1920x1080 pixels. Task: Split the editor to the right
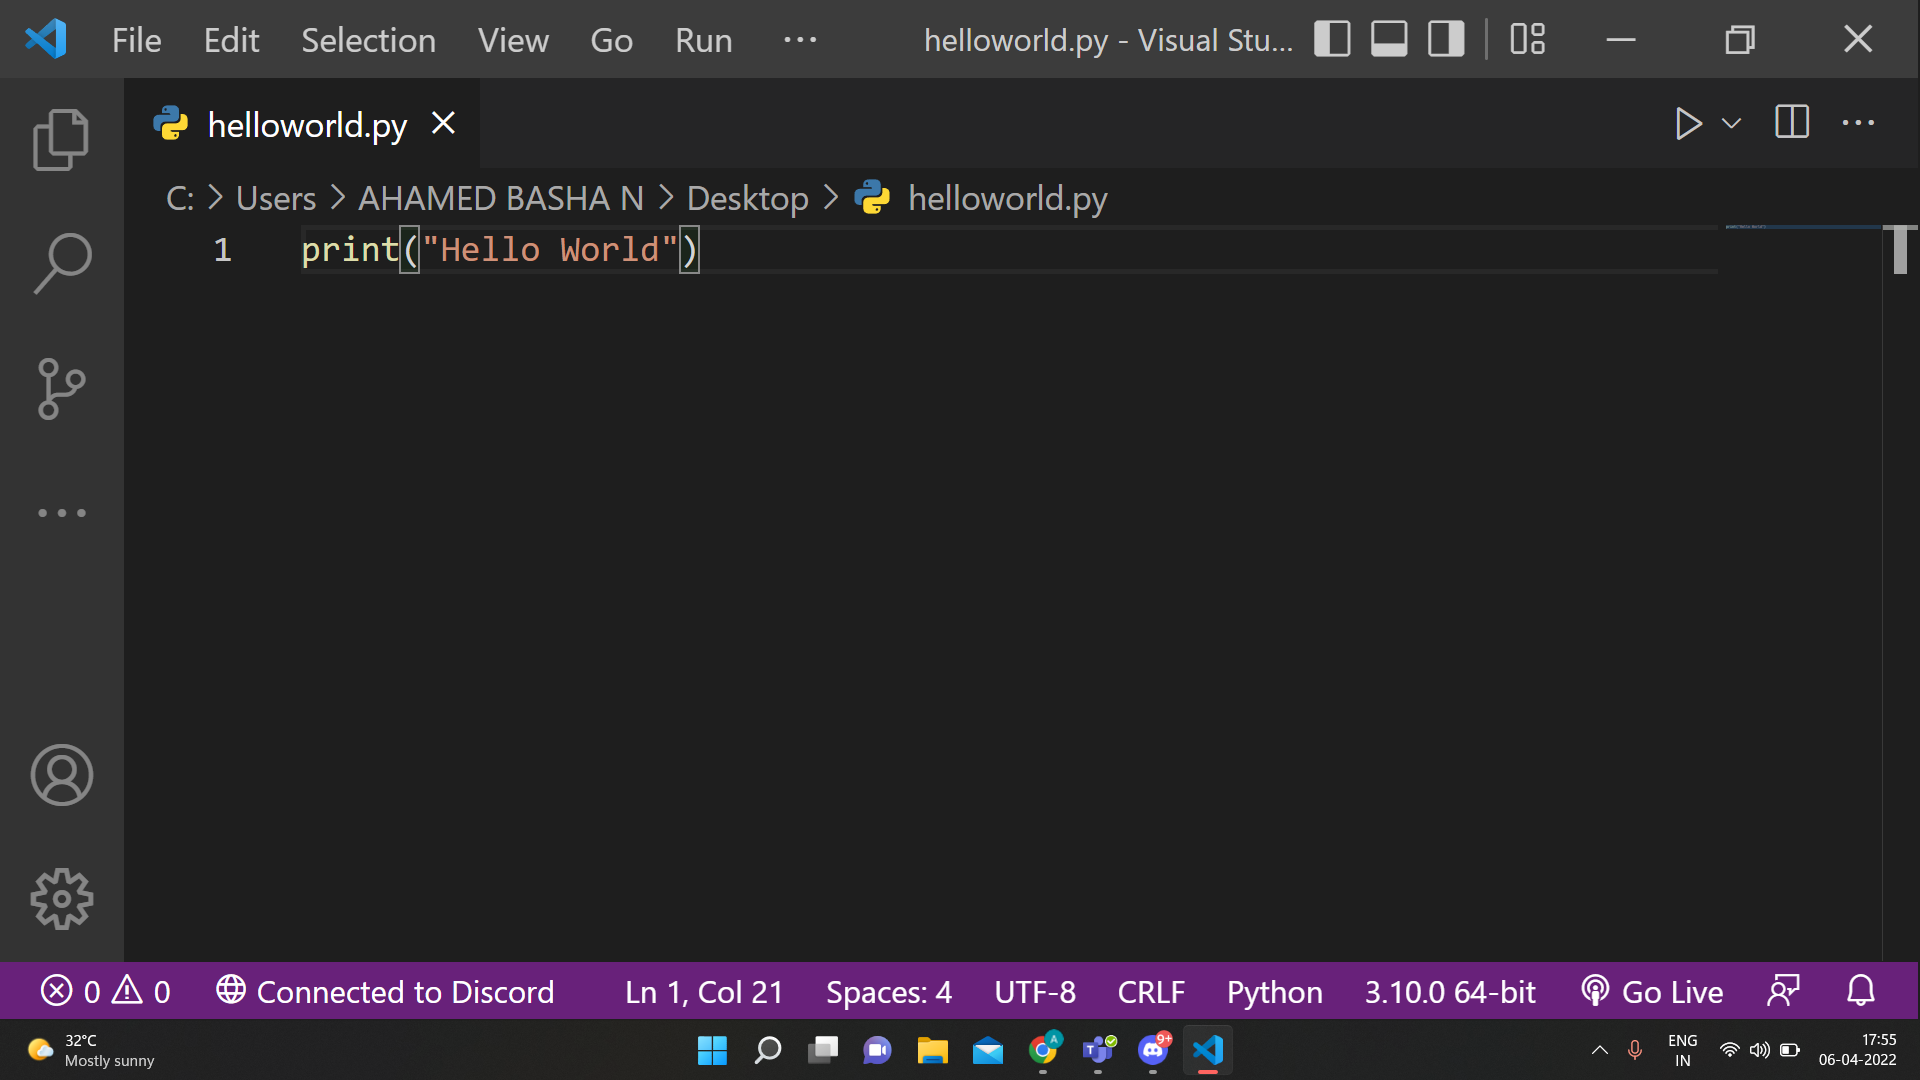pos(1791,123)
